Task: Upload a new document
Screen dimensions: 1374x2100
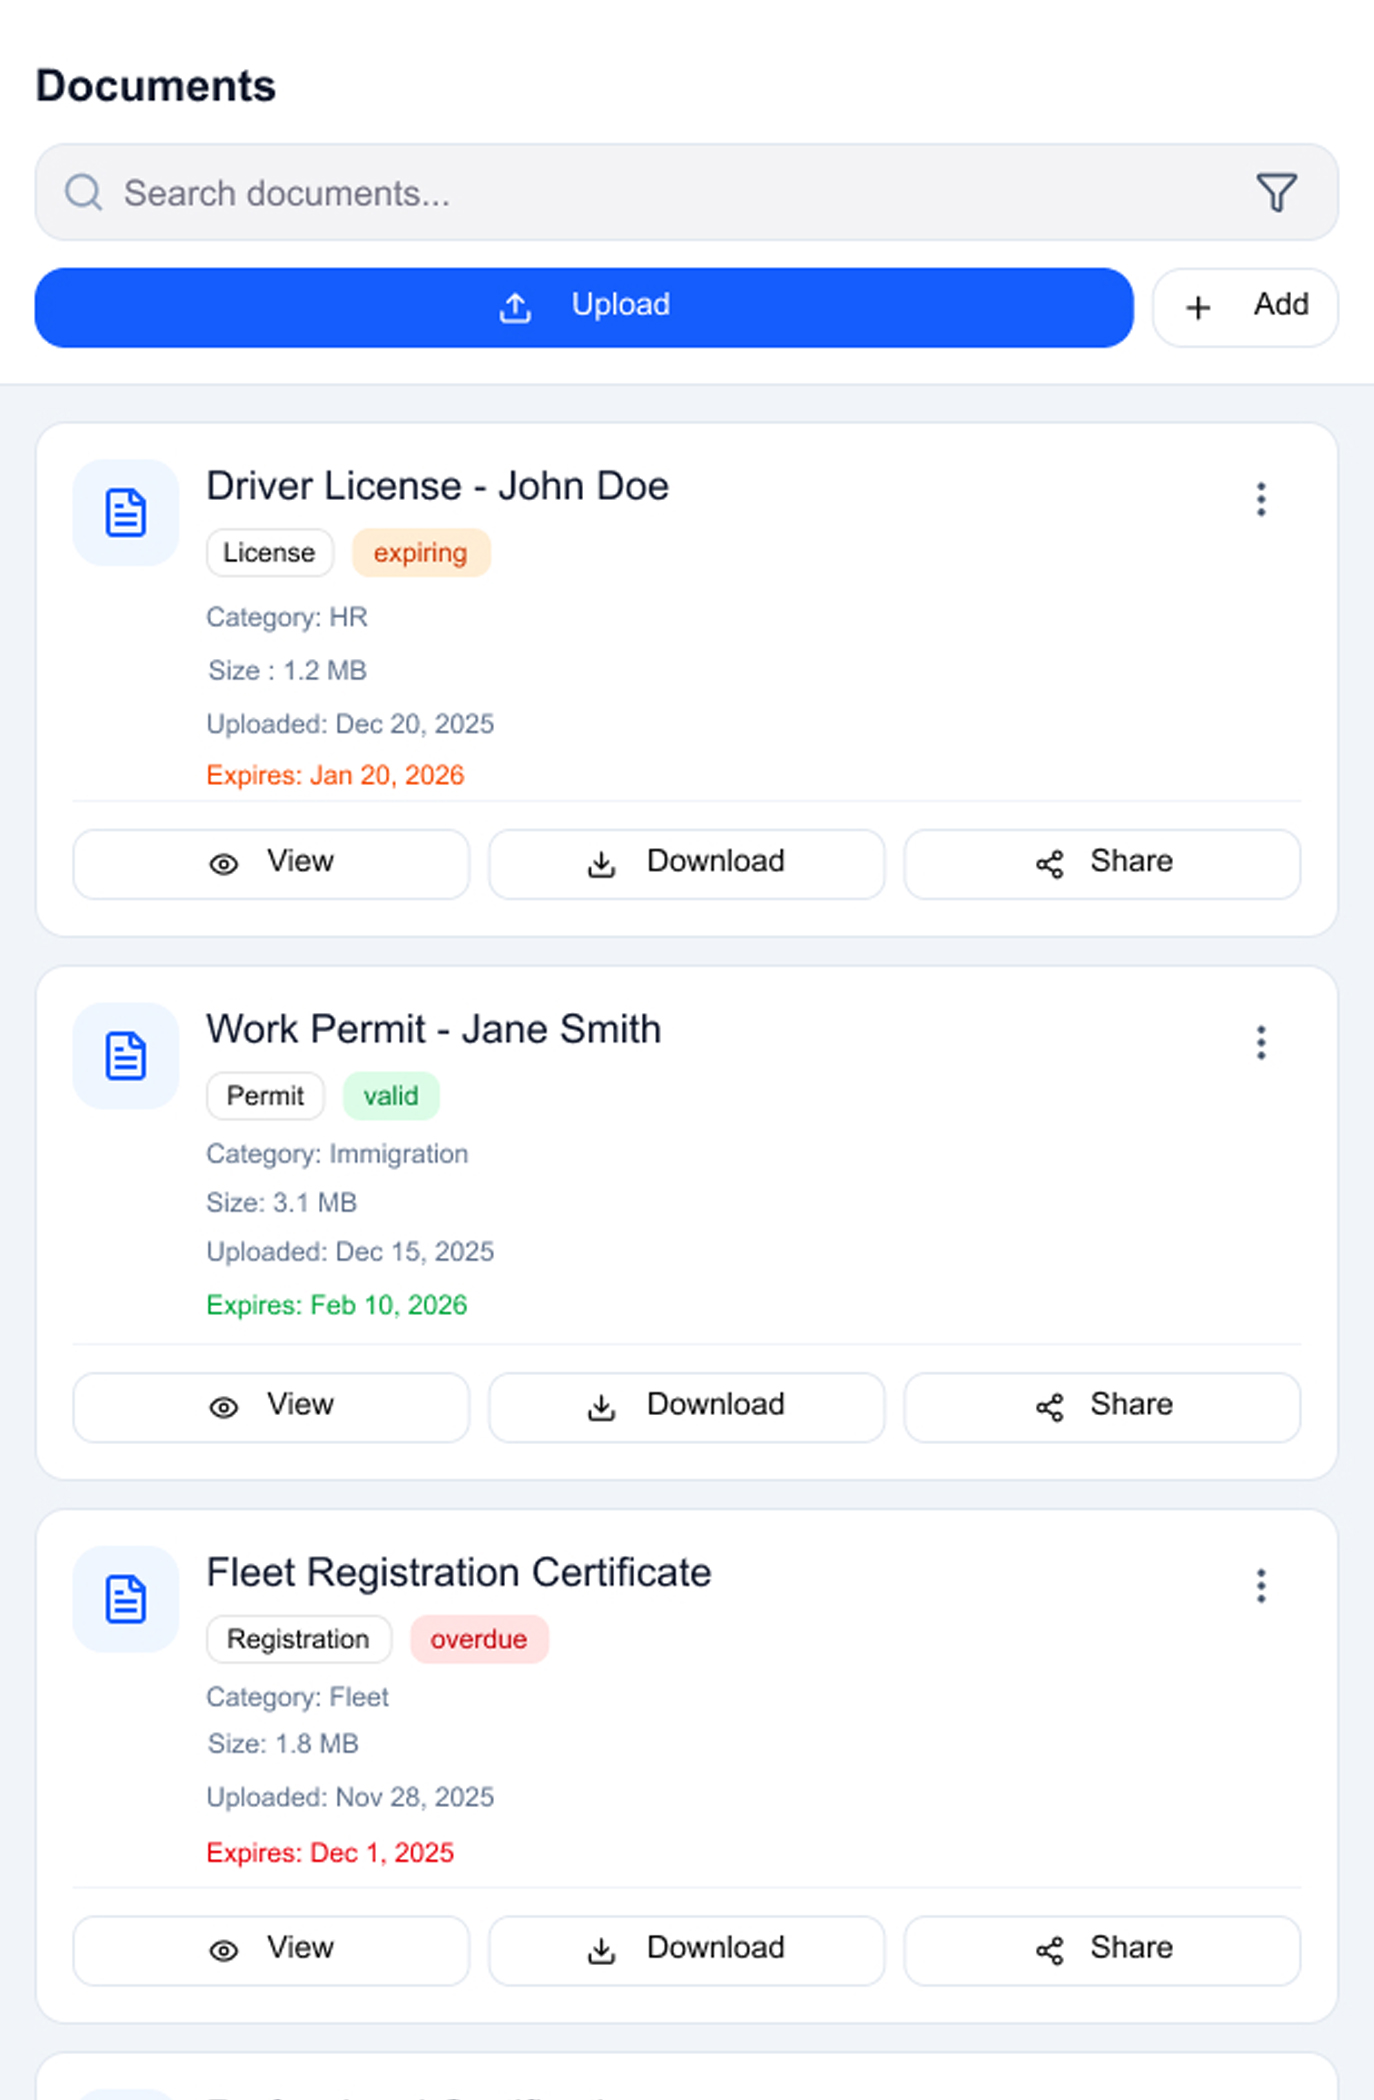Action: pos(584,307)
